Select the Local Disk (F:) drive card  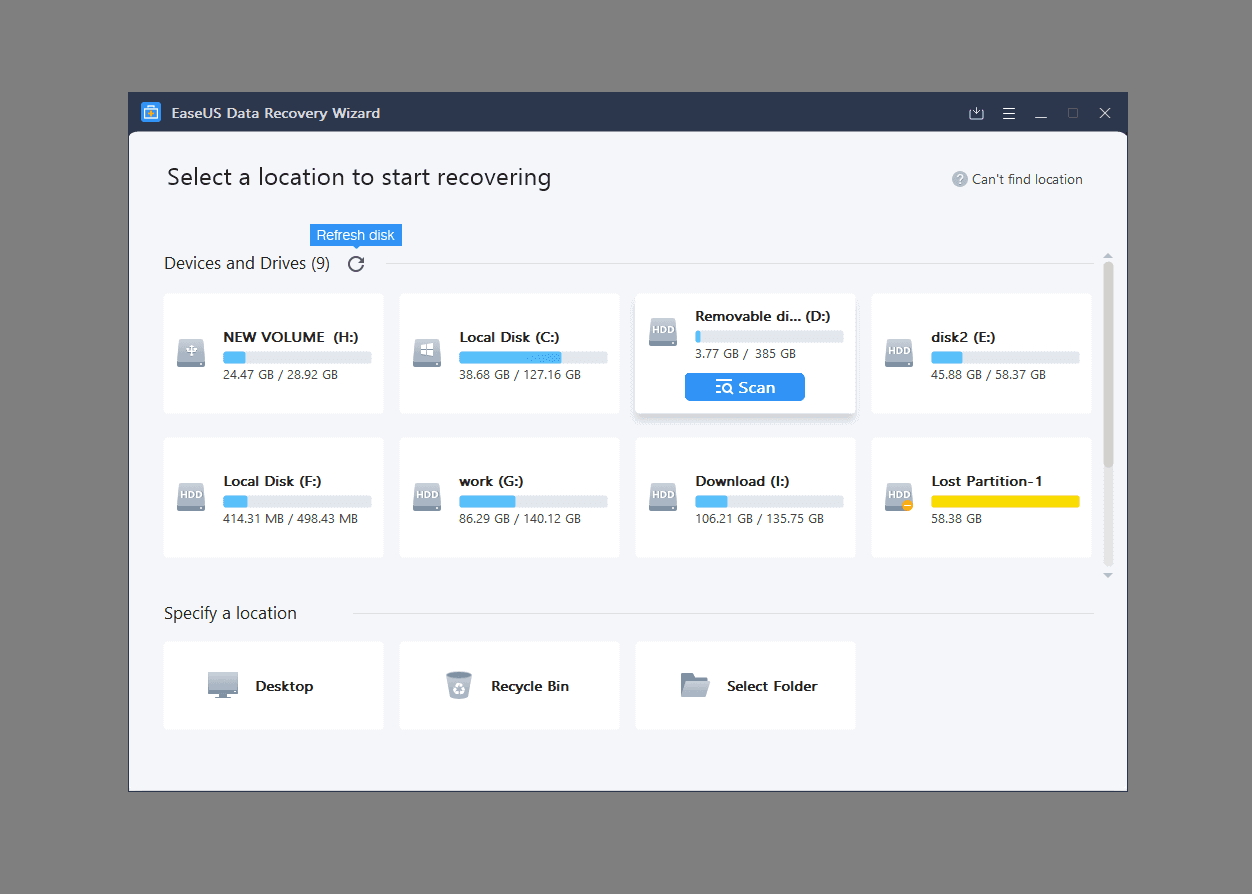[272, 496]
